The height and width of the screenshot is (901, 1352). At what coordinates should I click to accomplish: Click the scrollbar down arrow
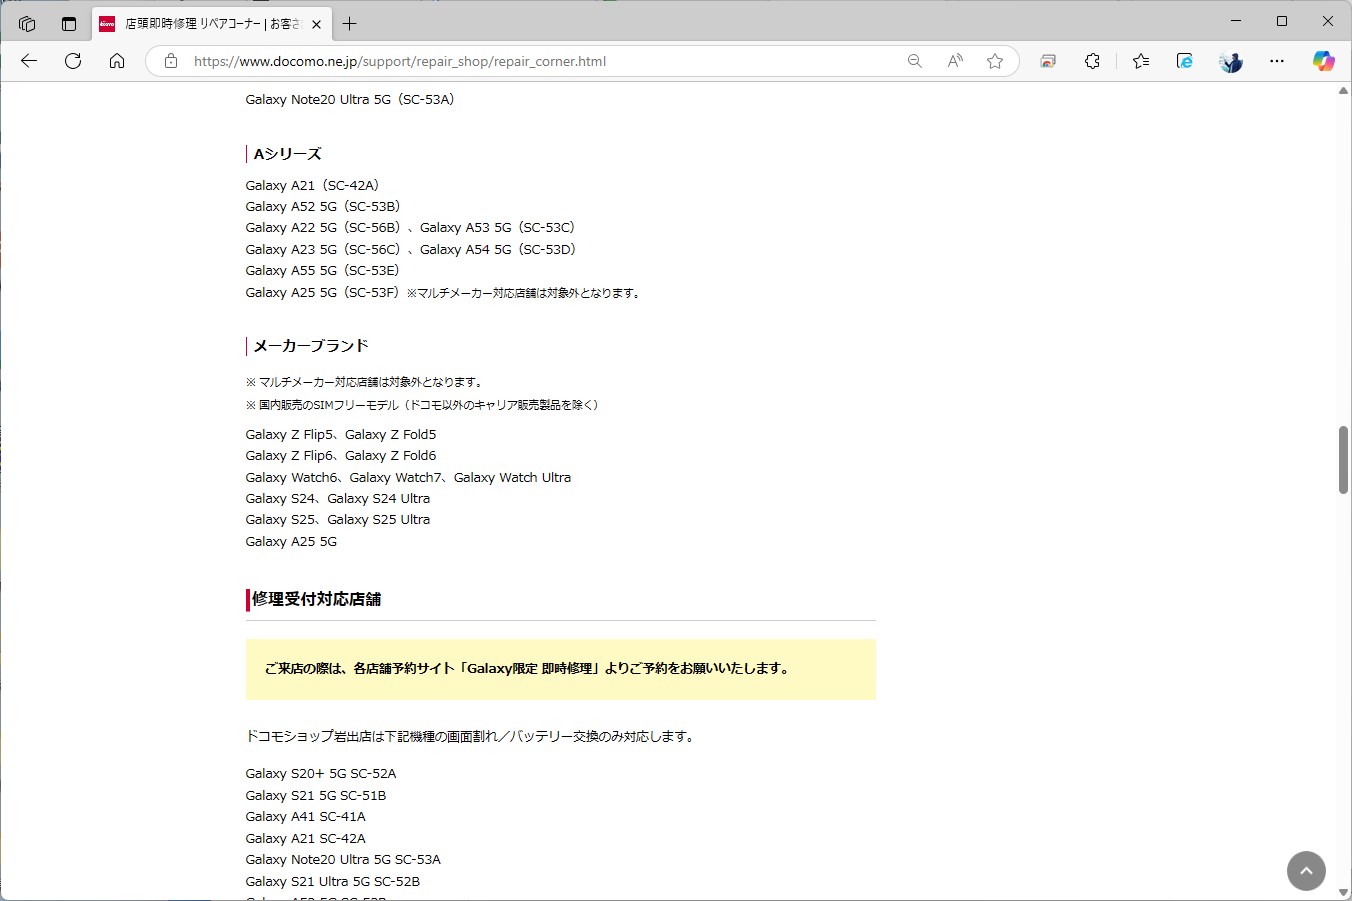[1343, 892]
